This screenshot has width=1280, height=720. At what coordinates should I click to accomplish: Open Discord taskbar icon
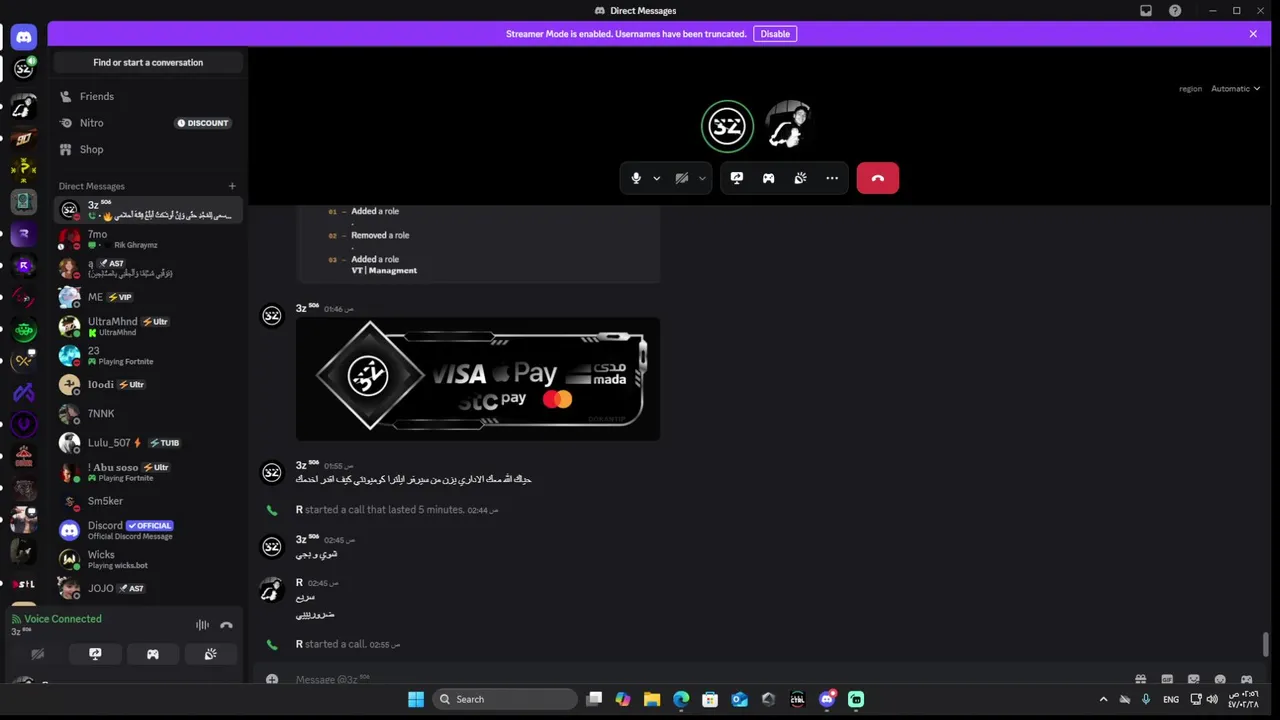[827, 699]
